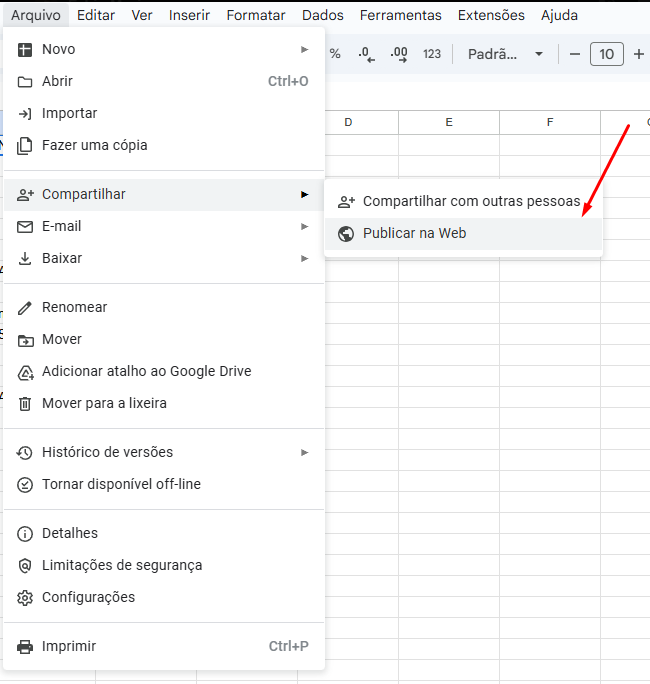Screen dimensions: 650x684
Task: Click the Mover folder-arrow icon
Action: (x=25, y=340)
